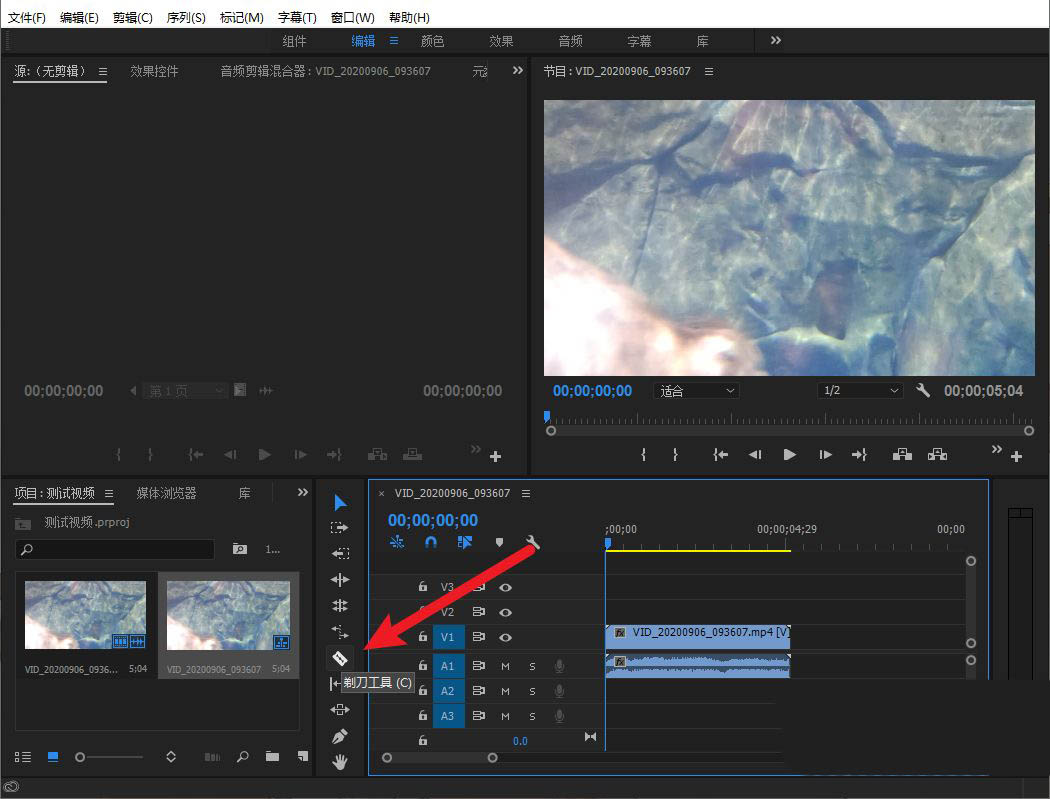Viewport: 1050px width, 799px height.
Task: Toggle the lock on track V3
Action: [x=423, y=587]
